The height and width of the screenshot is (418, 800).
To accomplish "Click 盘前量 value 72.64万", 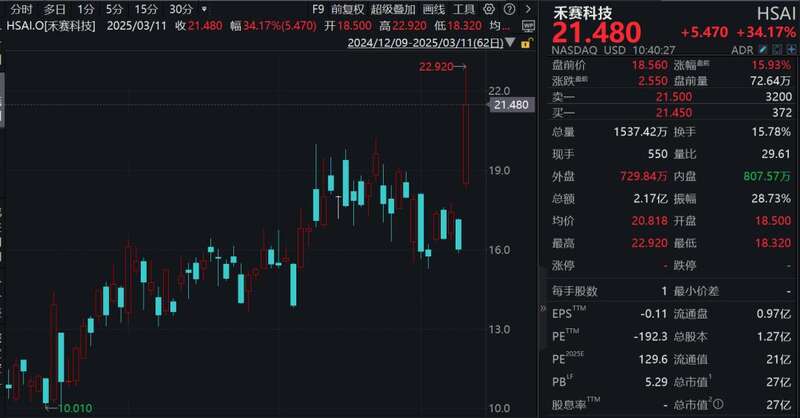I will point(771,81).
